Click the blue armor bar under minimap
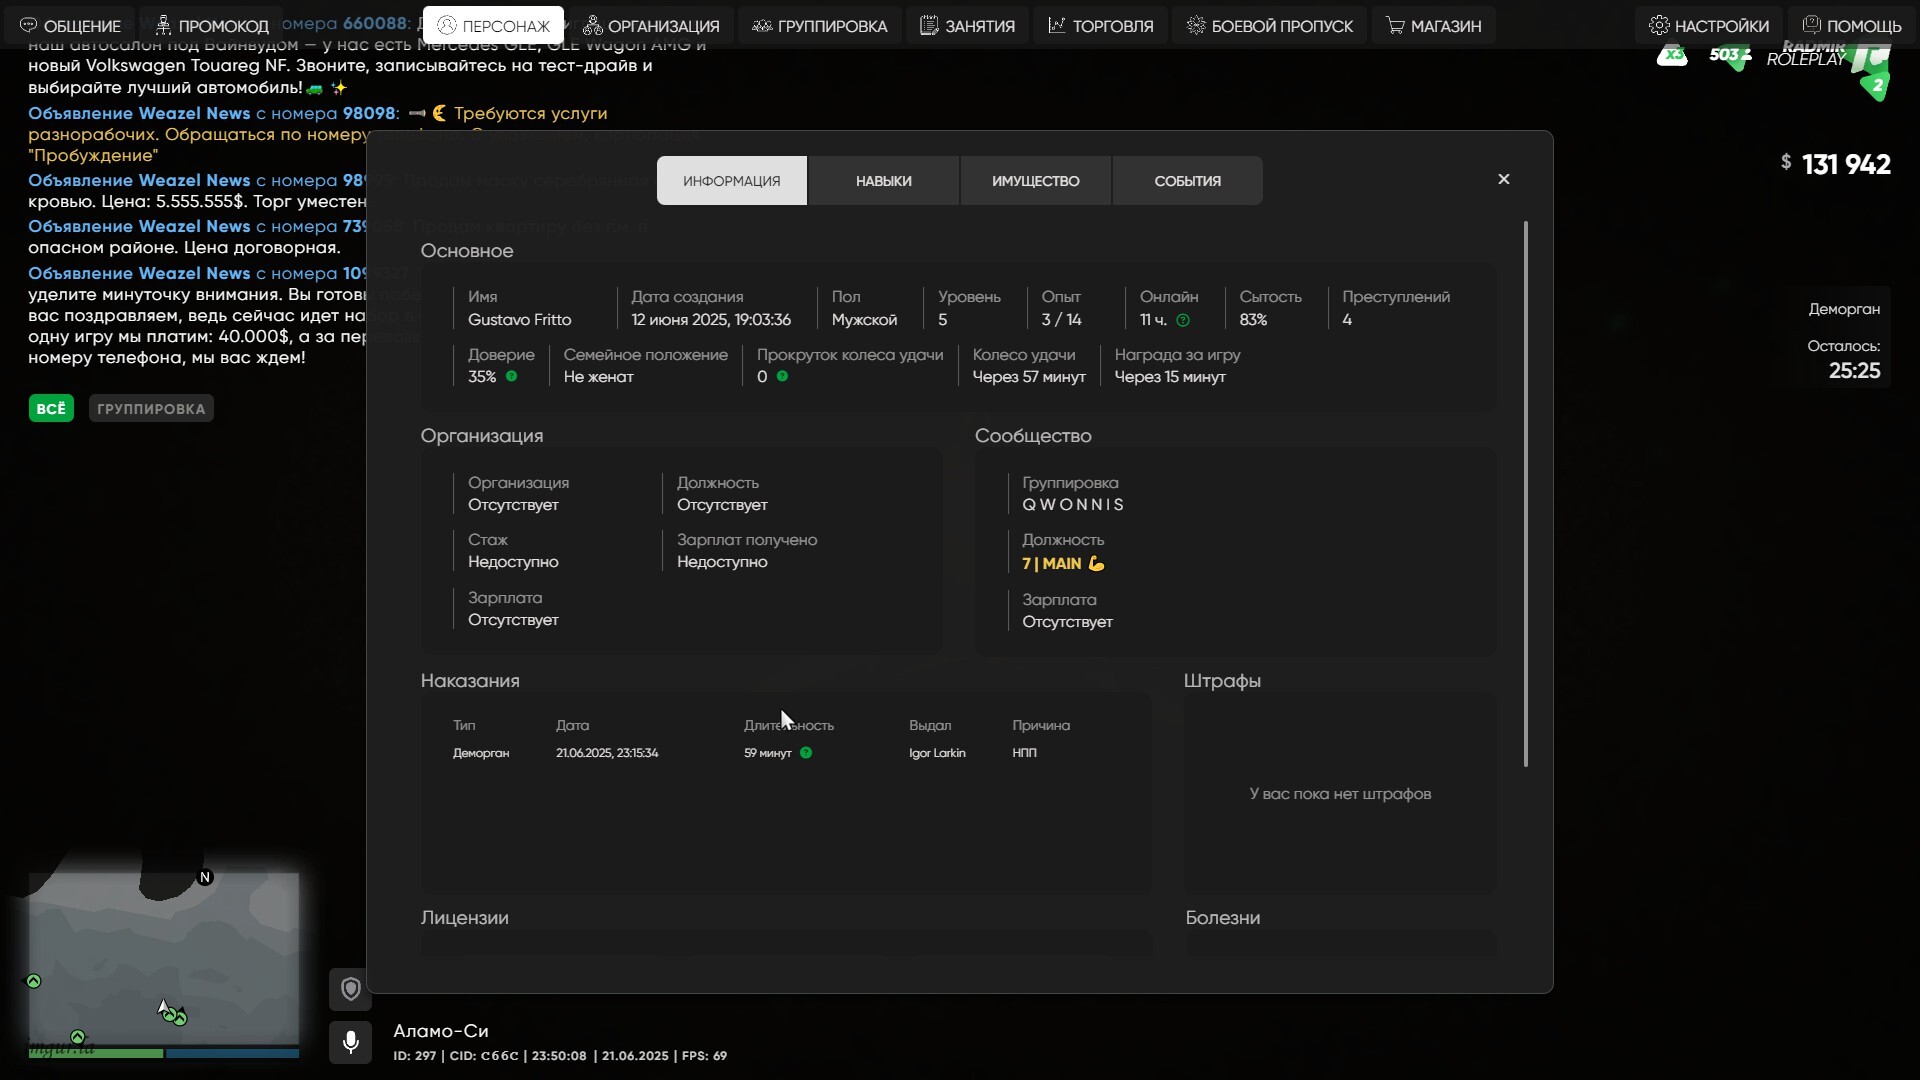This screenshot has width=1920, height=1080. click(x=232, y=1053)
